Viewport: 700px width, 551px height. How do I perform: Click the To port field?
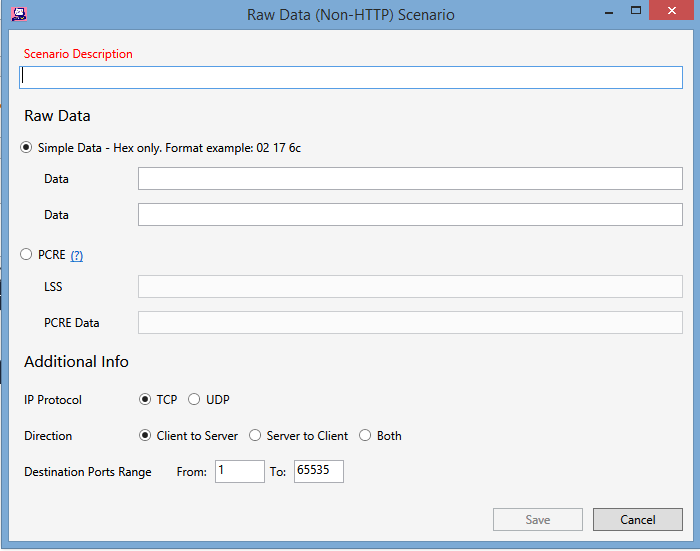click(x=319, y=472)
